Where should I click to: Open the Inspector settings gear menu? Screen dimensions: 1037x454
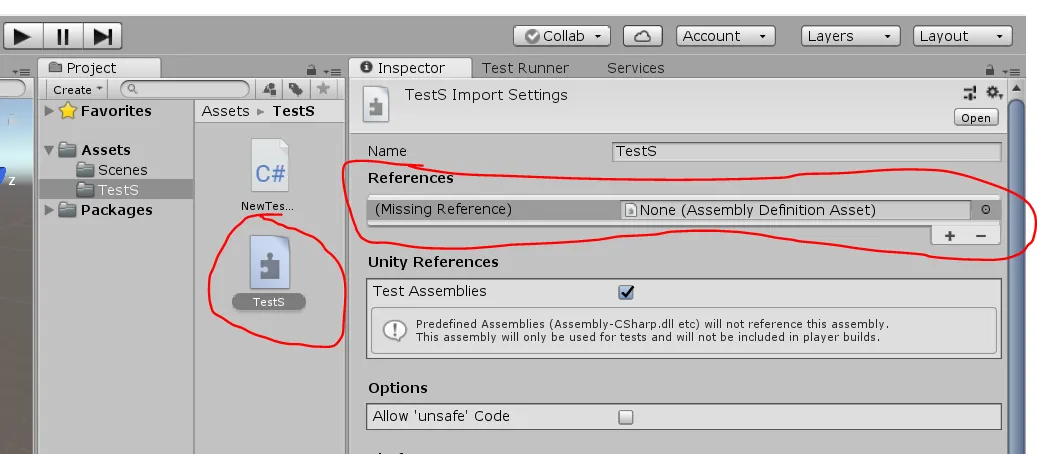[992, 92]
